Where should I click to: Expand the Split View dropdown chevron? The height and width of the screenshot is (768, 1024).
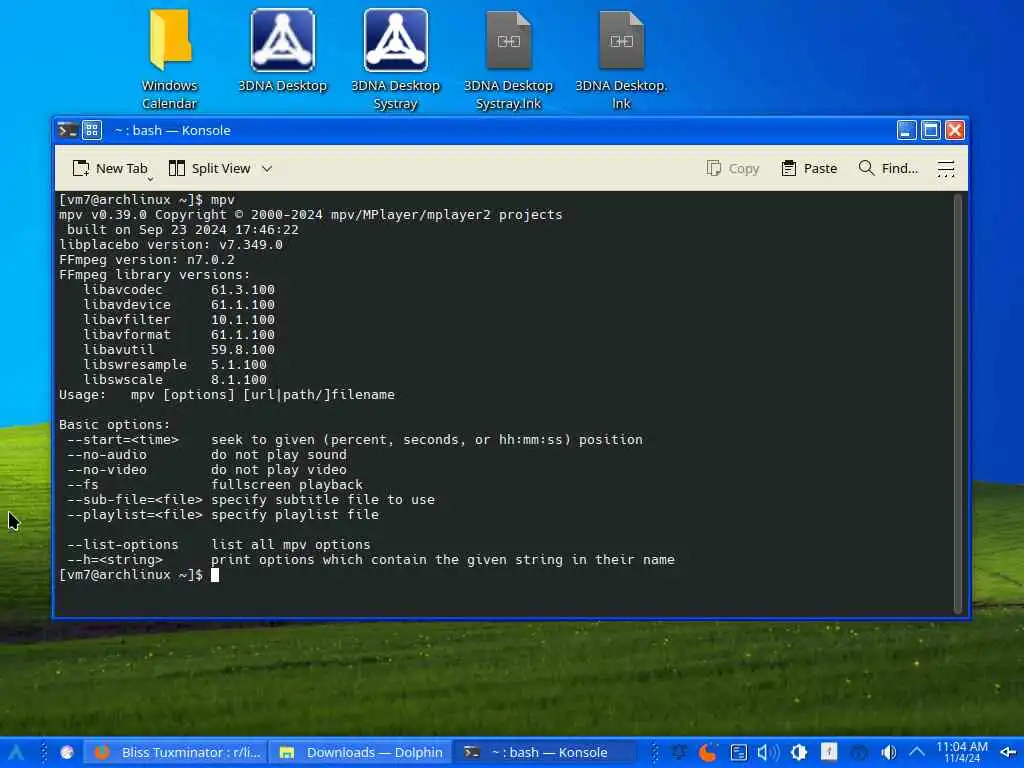pyautogui.click(x=266, y=168)
